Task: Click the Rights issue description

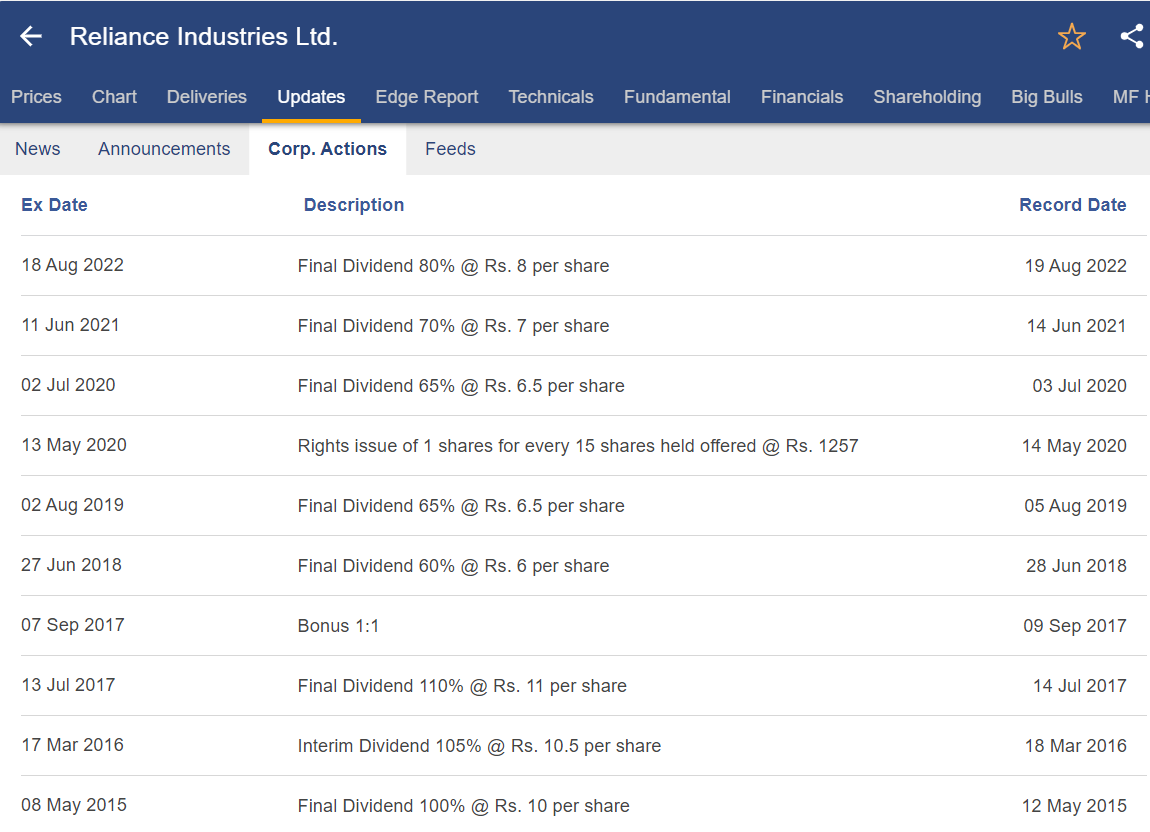Action: click(578, 446)
